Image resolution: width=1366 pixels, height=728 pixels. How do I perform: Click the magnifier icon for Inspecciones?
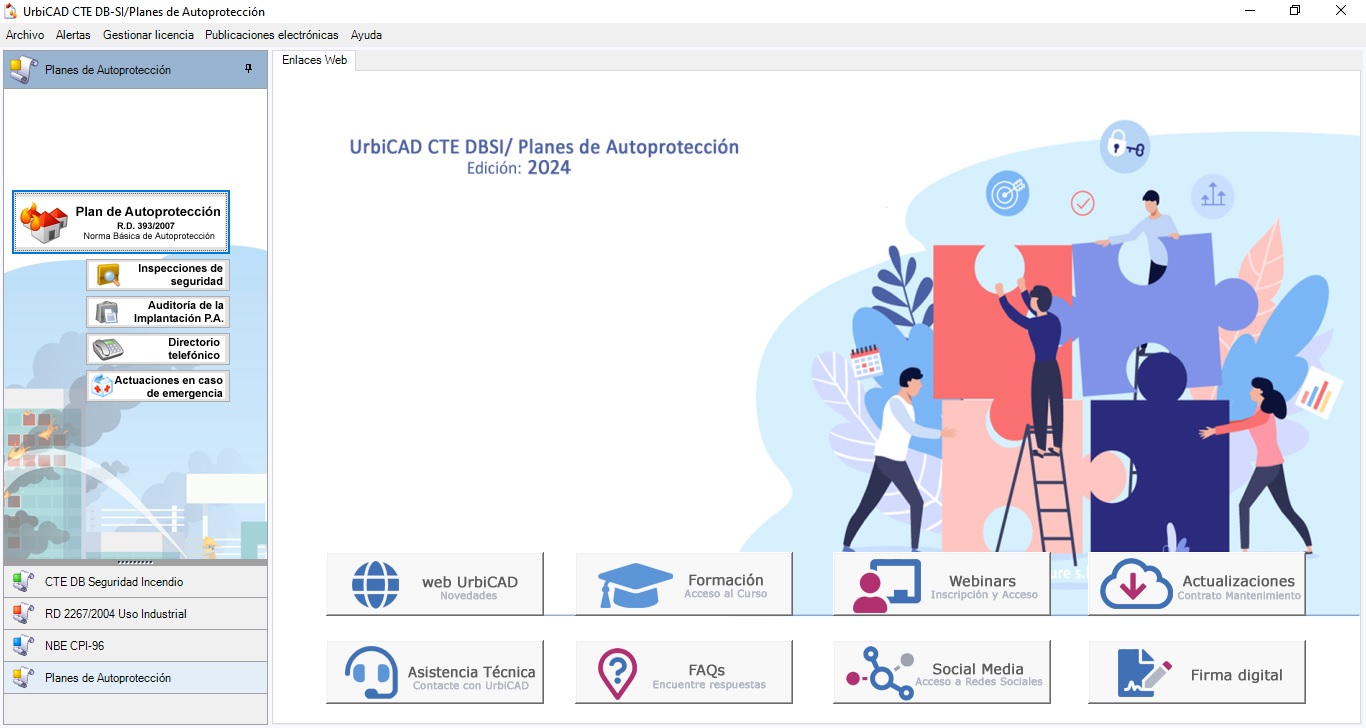(107, 275)
